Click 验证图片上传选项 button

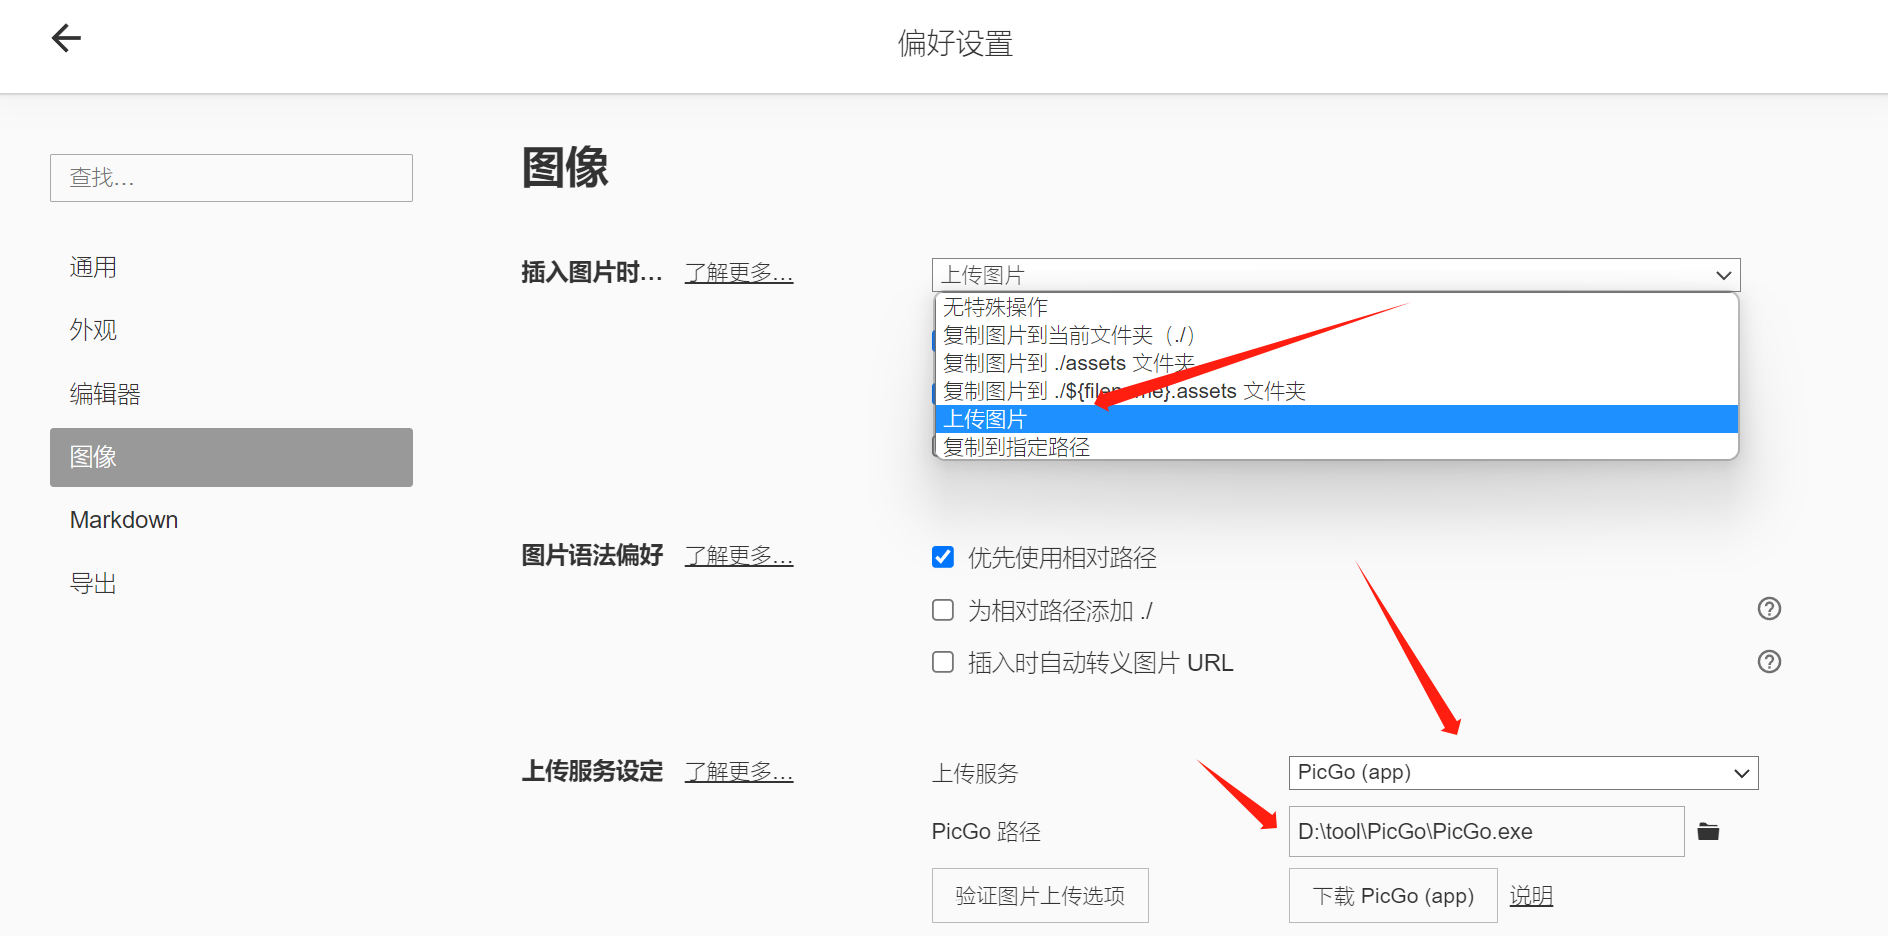pos(1040,896)
